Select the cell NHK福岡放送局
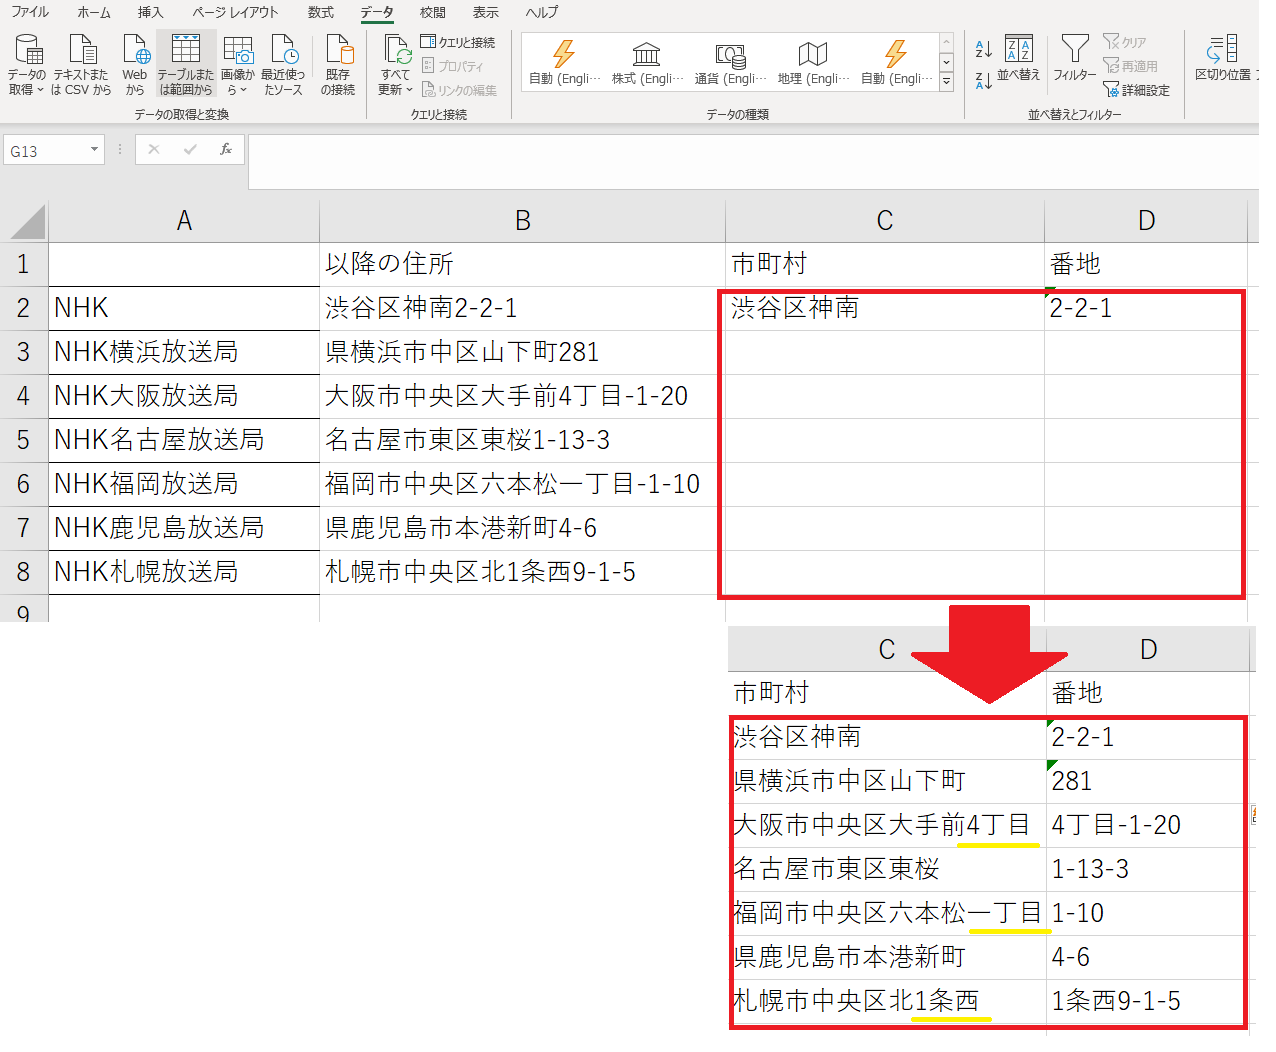Image resolution: width=1276 pixels, height=1052 pixels. coord(184,484)
